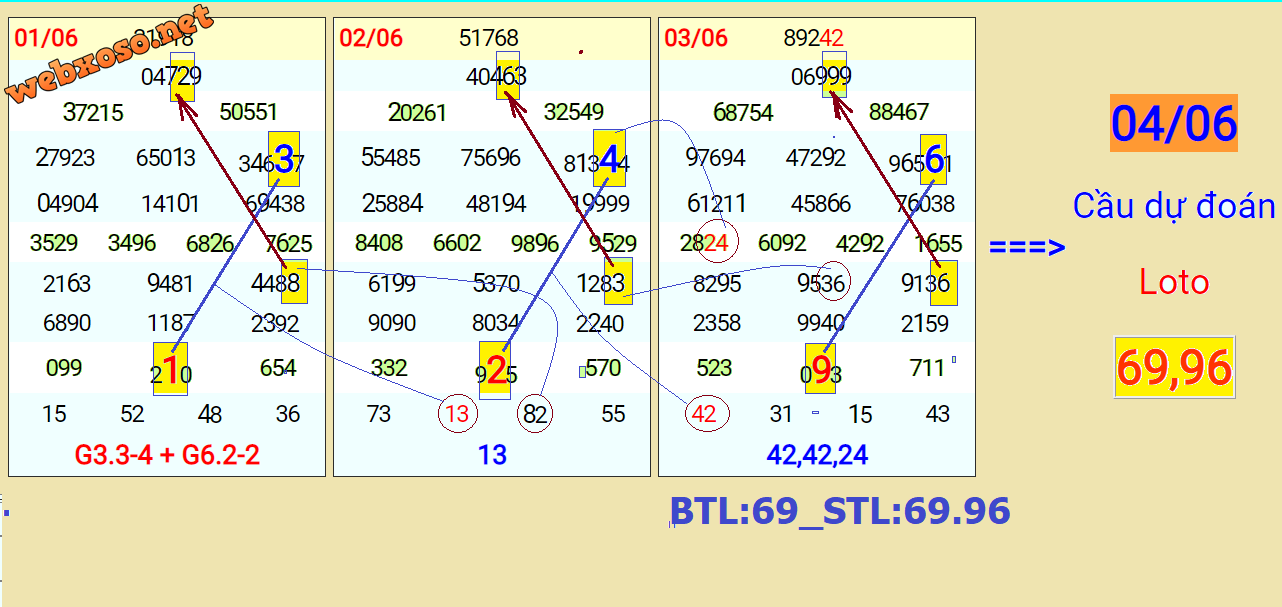Click the webxoso.net watermark logo

pyautogui.click(x=110, y=55)
